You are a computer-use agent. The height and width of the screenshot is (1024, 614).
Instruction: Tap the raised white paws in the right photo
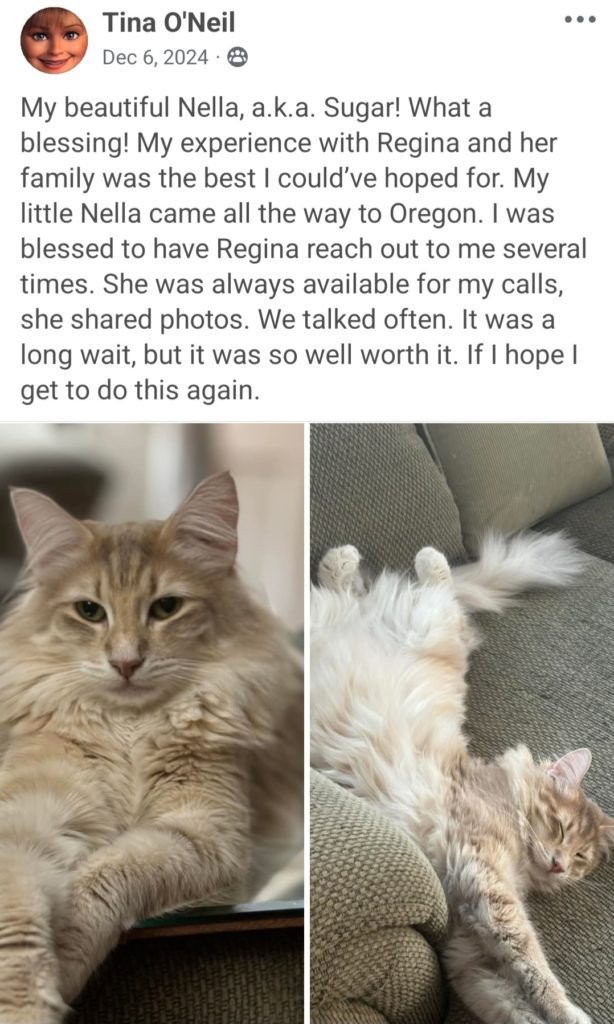coord(385,564)
